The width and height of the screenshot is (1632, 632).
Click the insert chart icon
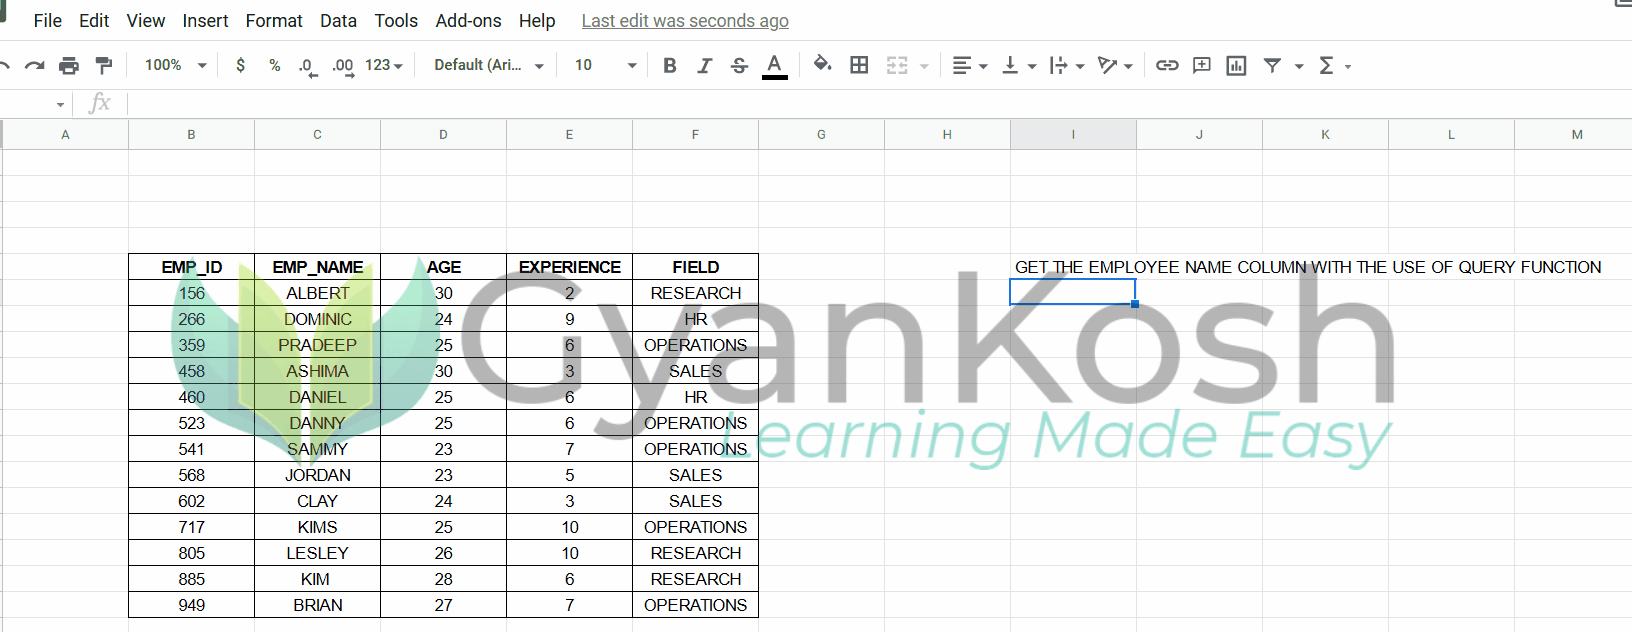point(1236,65)
